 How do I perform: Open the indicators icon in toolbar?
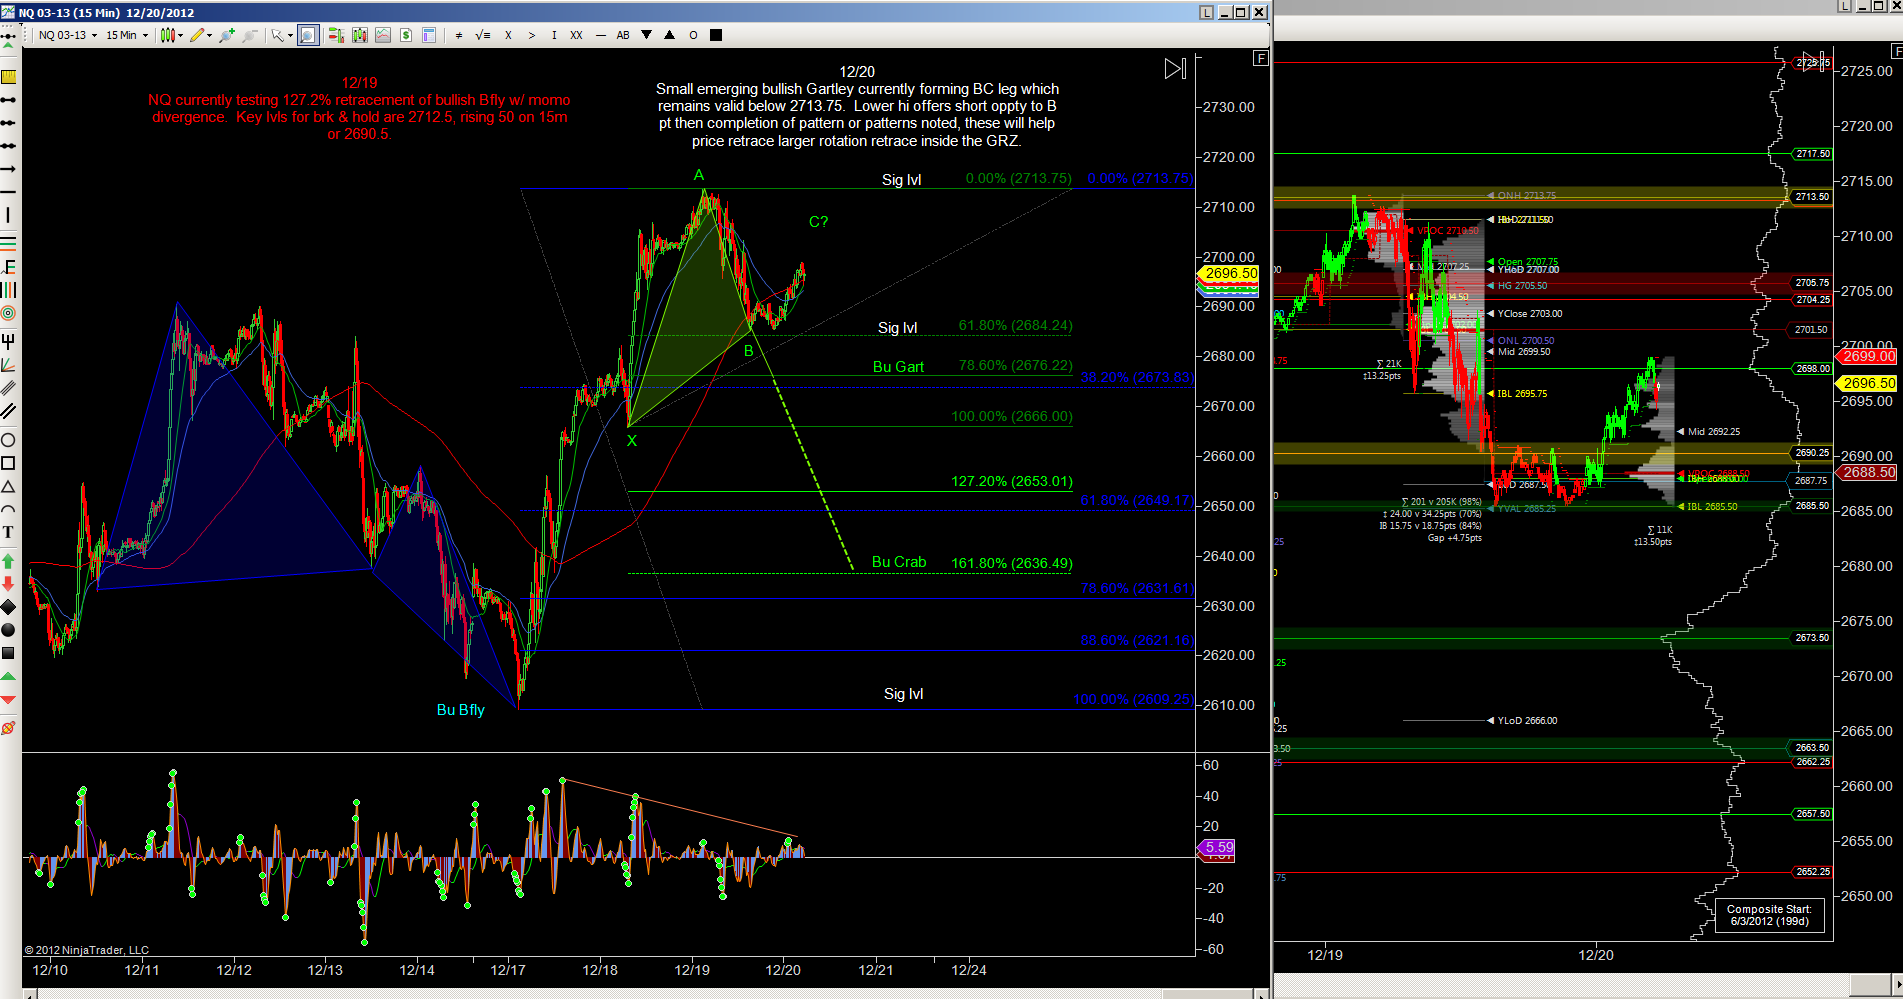383,35
